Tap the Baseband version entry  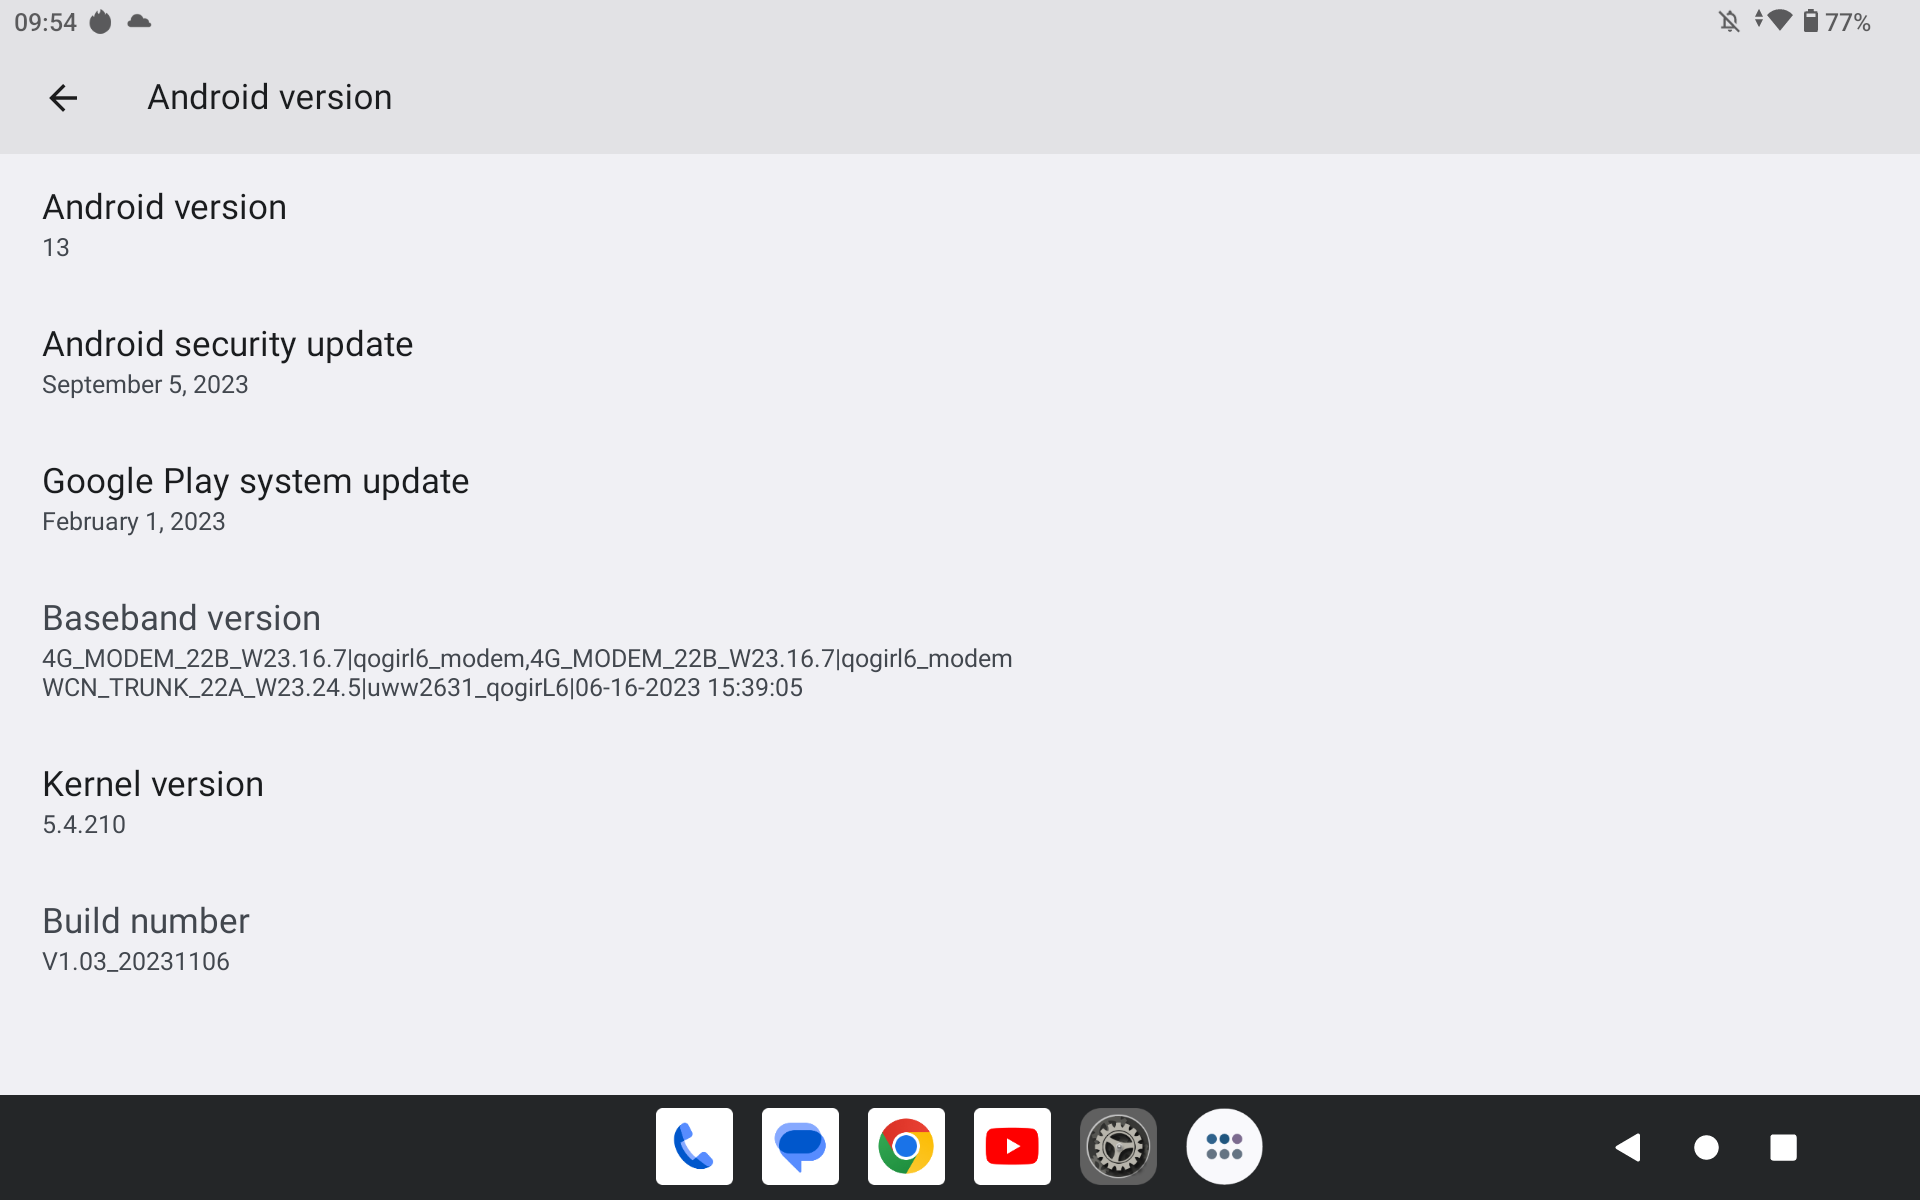point(527,650)
